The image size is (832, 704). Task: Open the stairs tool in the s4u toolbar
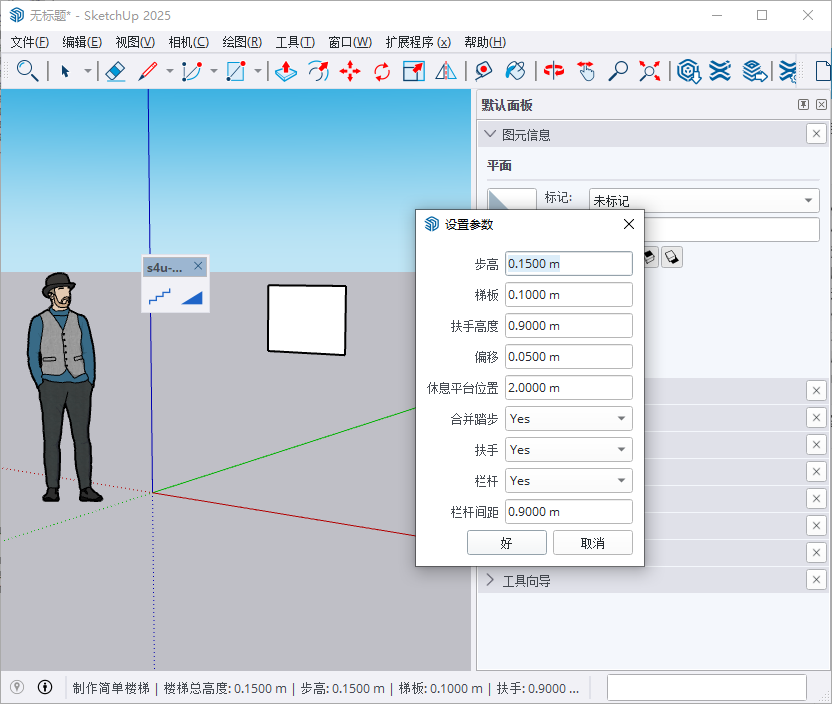(x=160, y=298)
